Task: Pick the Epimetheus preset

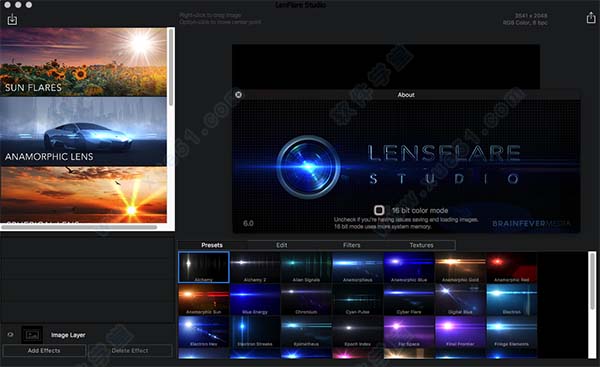Action: click(x=307, y=331)
